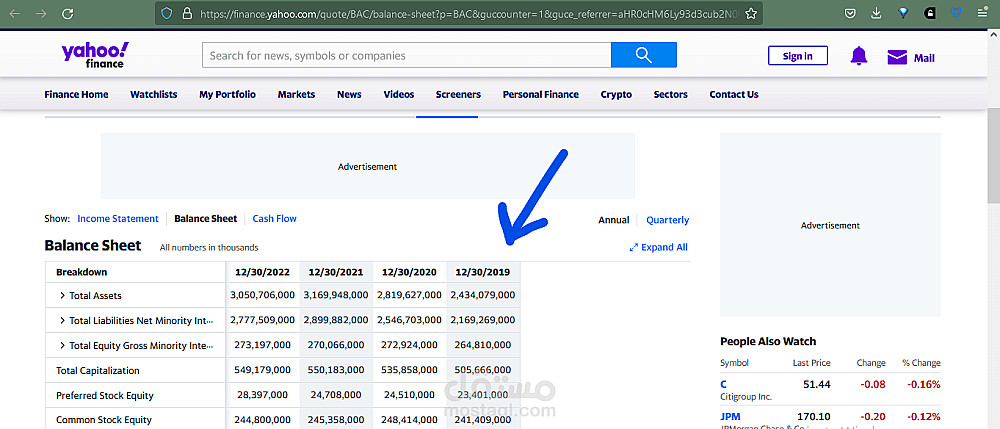Viewport: 1000px width, 429px height.
Task: Open Contact Us menu item
Action: click(734, 94)
